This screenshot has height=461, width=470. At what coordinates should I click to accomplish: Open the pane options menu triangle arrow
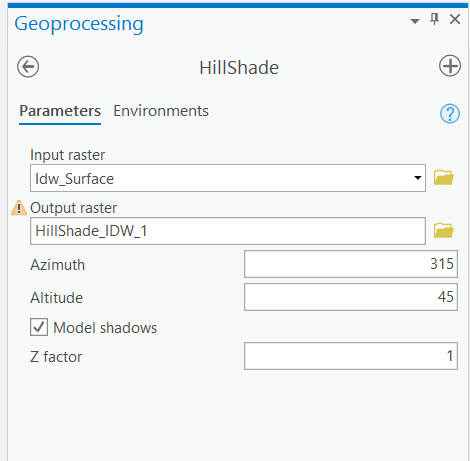415,21
